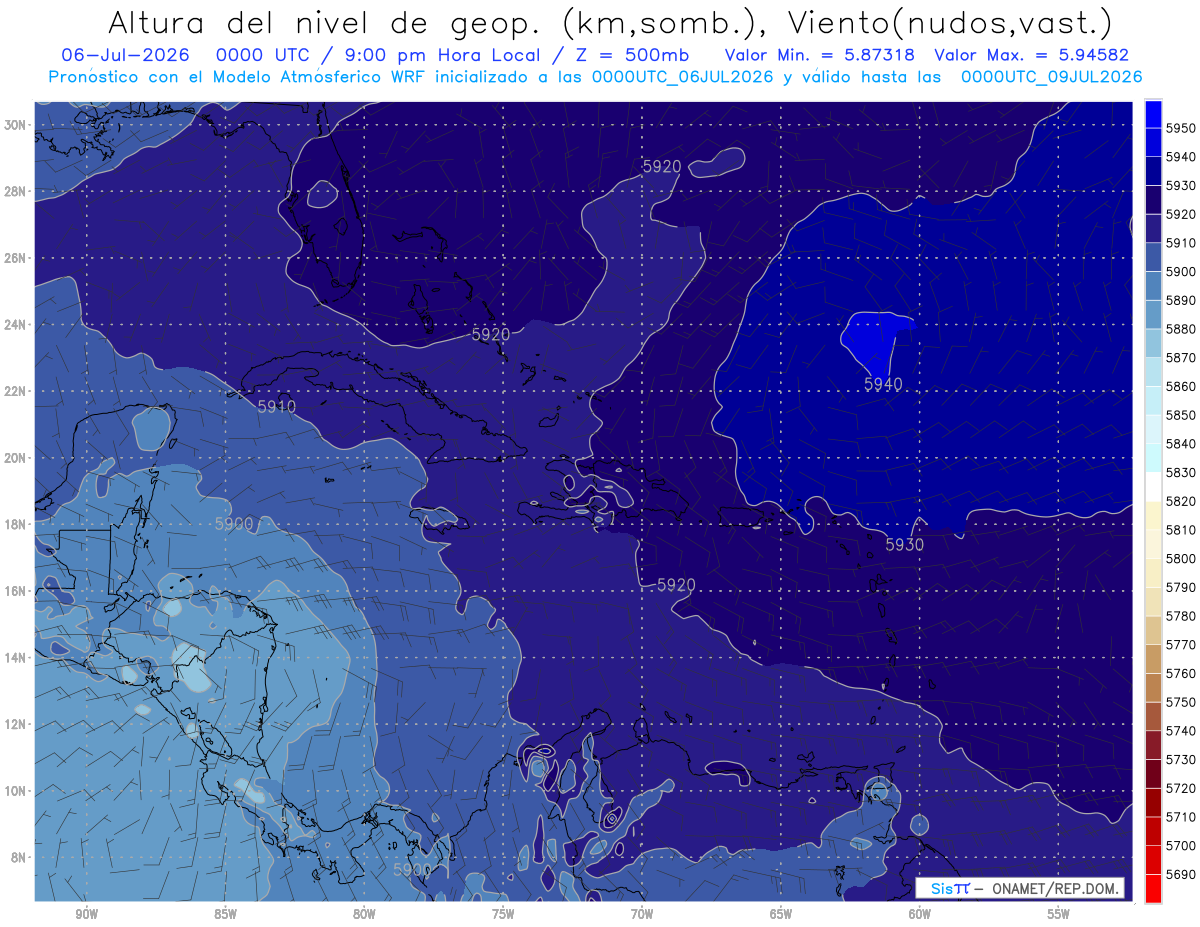
Task: Select the "Z = 500mb" level text
Action: pyautogui.click(x=635, y=54)
